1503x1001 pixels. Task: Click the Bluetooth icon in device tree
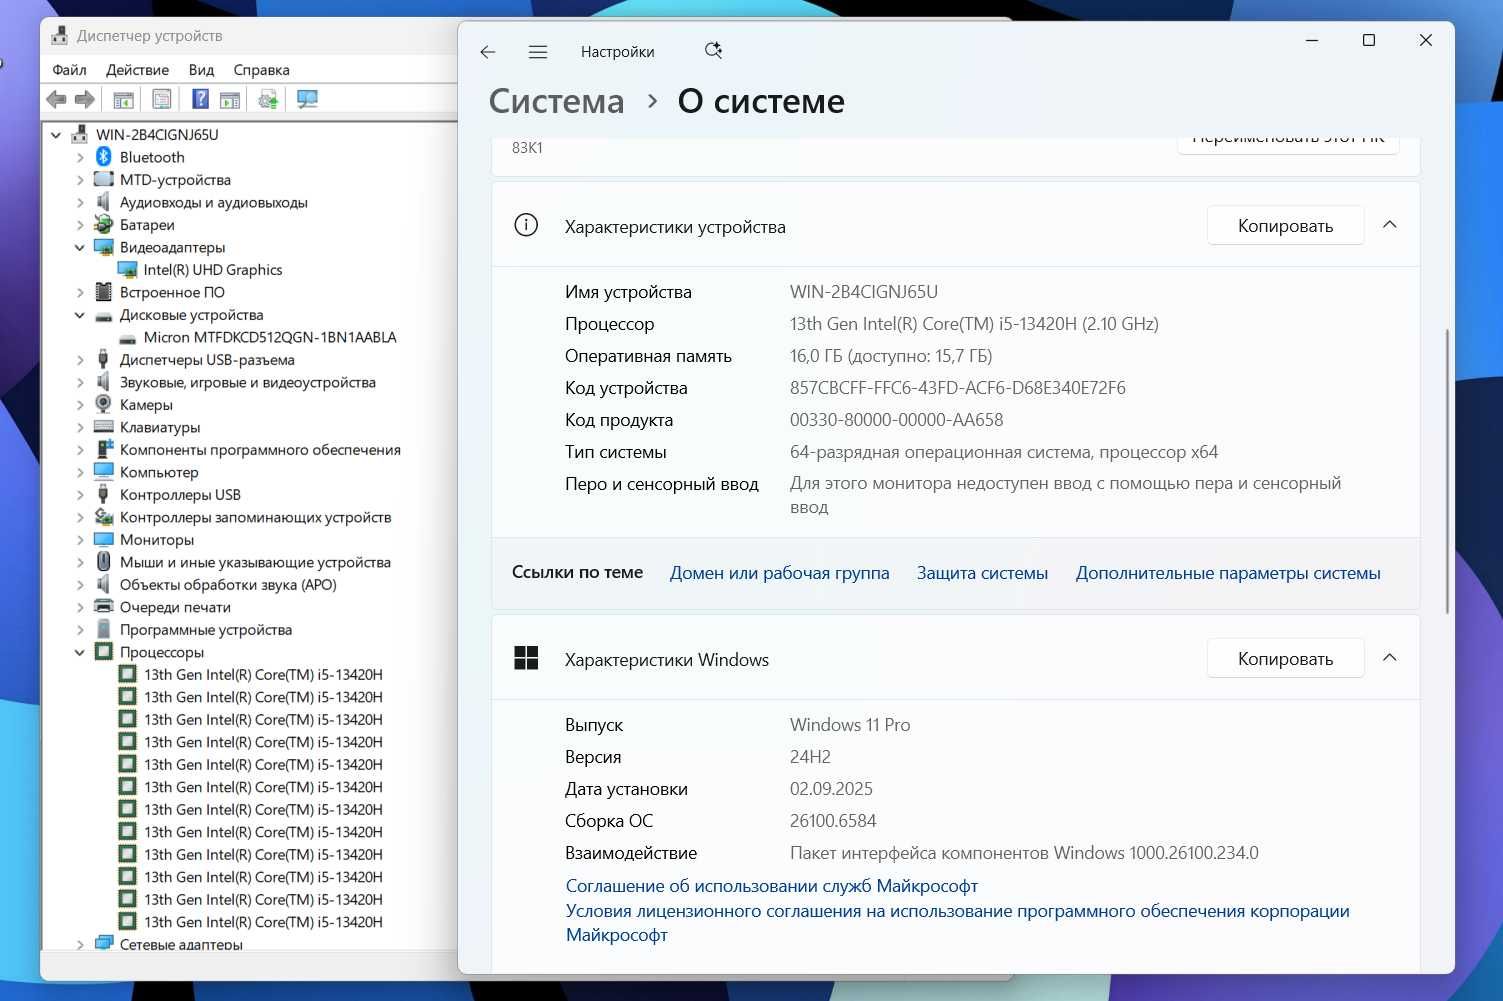(103, 157)
